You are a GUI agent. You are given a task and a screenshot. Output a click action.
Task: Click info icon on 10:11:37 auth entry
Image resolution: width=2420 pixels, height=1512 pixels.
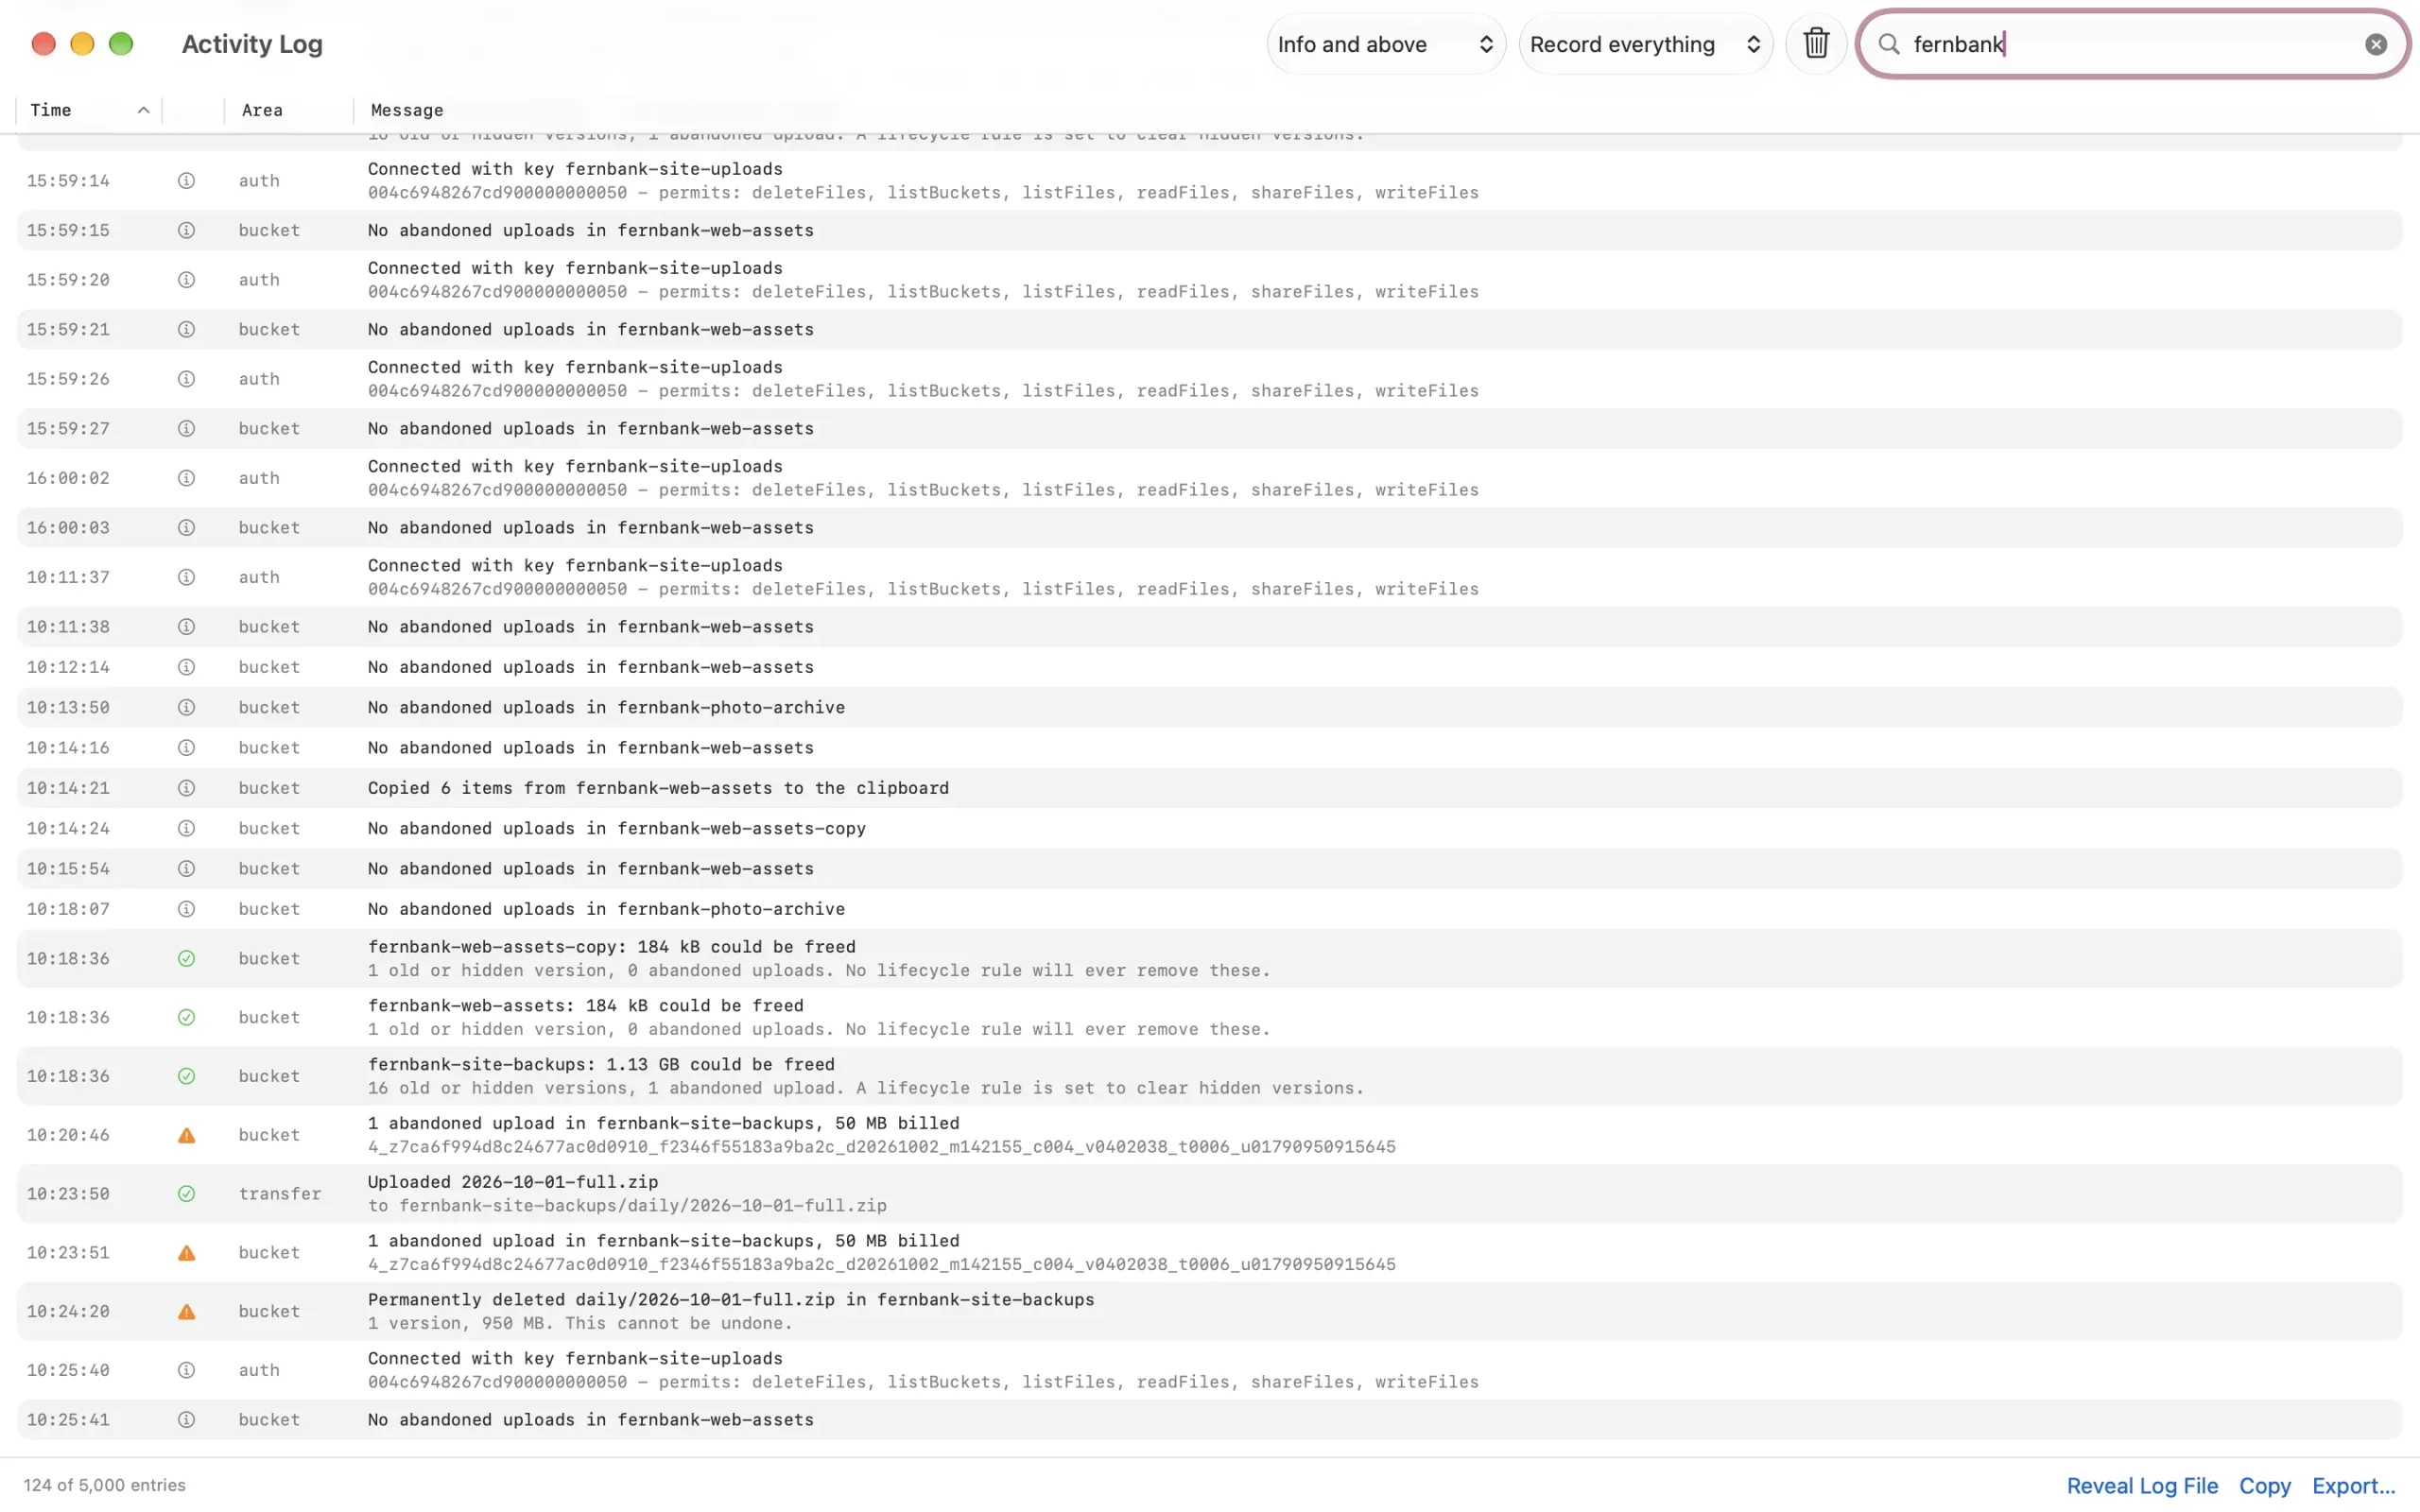(x=186, y=577)
